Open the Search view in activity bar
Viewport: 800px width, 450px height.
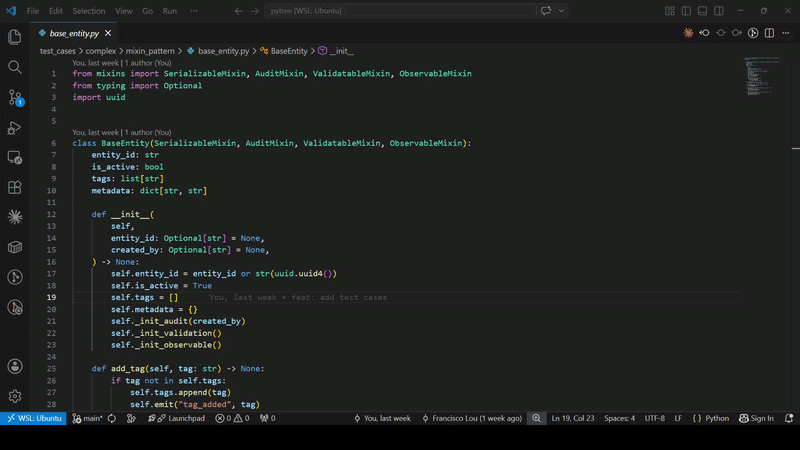click(15, 67)
